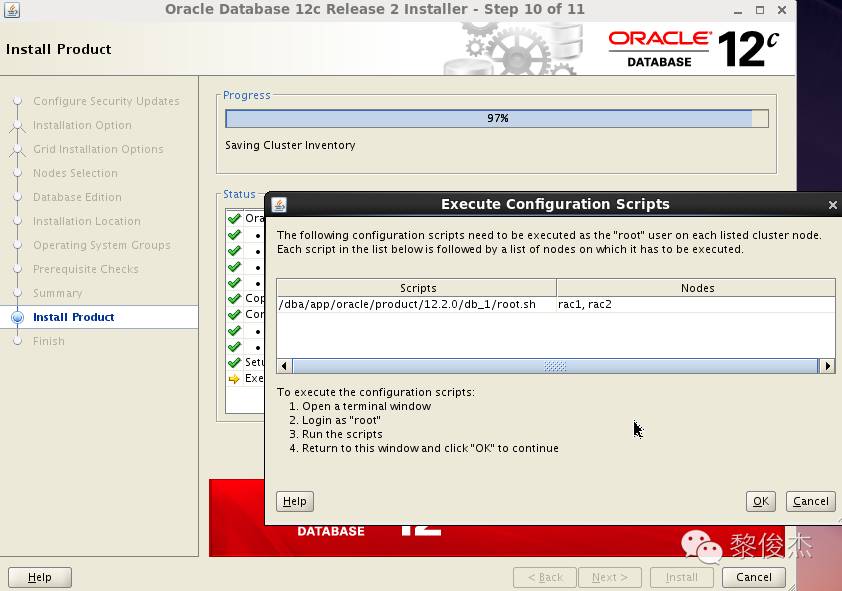Click the green checkmark beside 'Ora' status row

tap(234, 218)
